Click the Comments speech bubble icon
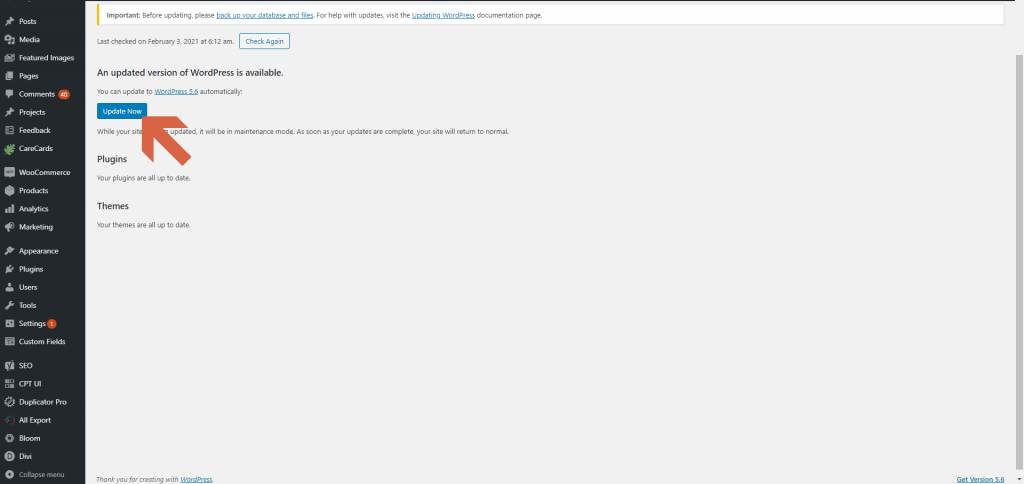Image resolution: width=1024 pixels, height=484 pixels. pyautogui.click(x=9, y=94)
